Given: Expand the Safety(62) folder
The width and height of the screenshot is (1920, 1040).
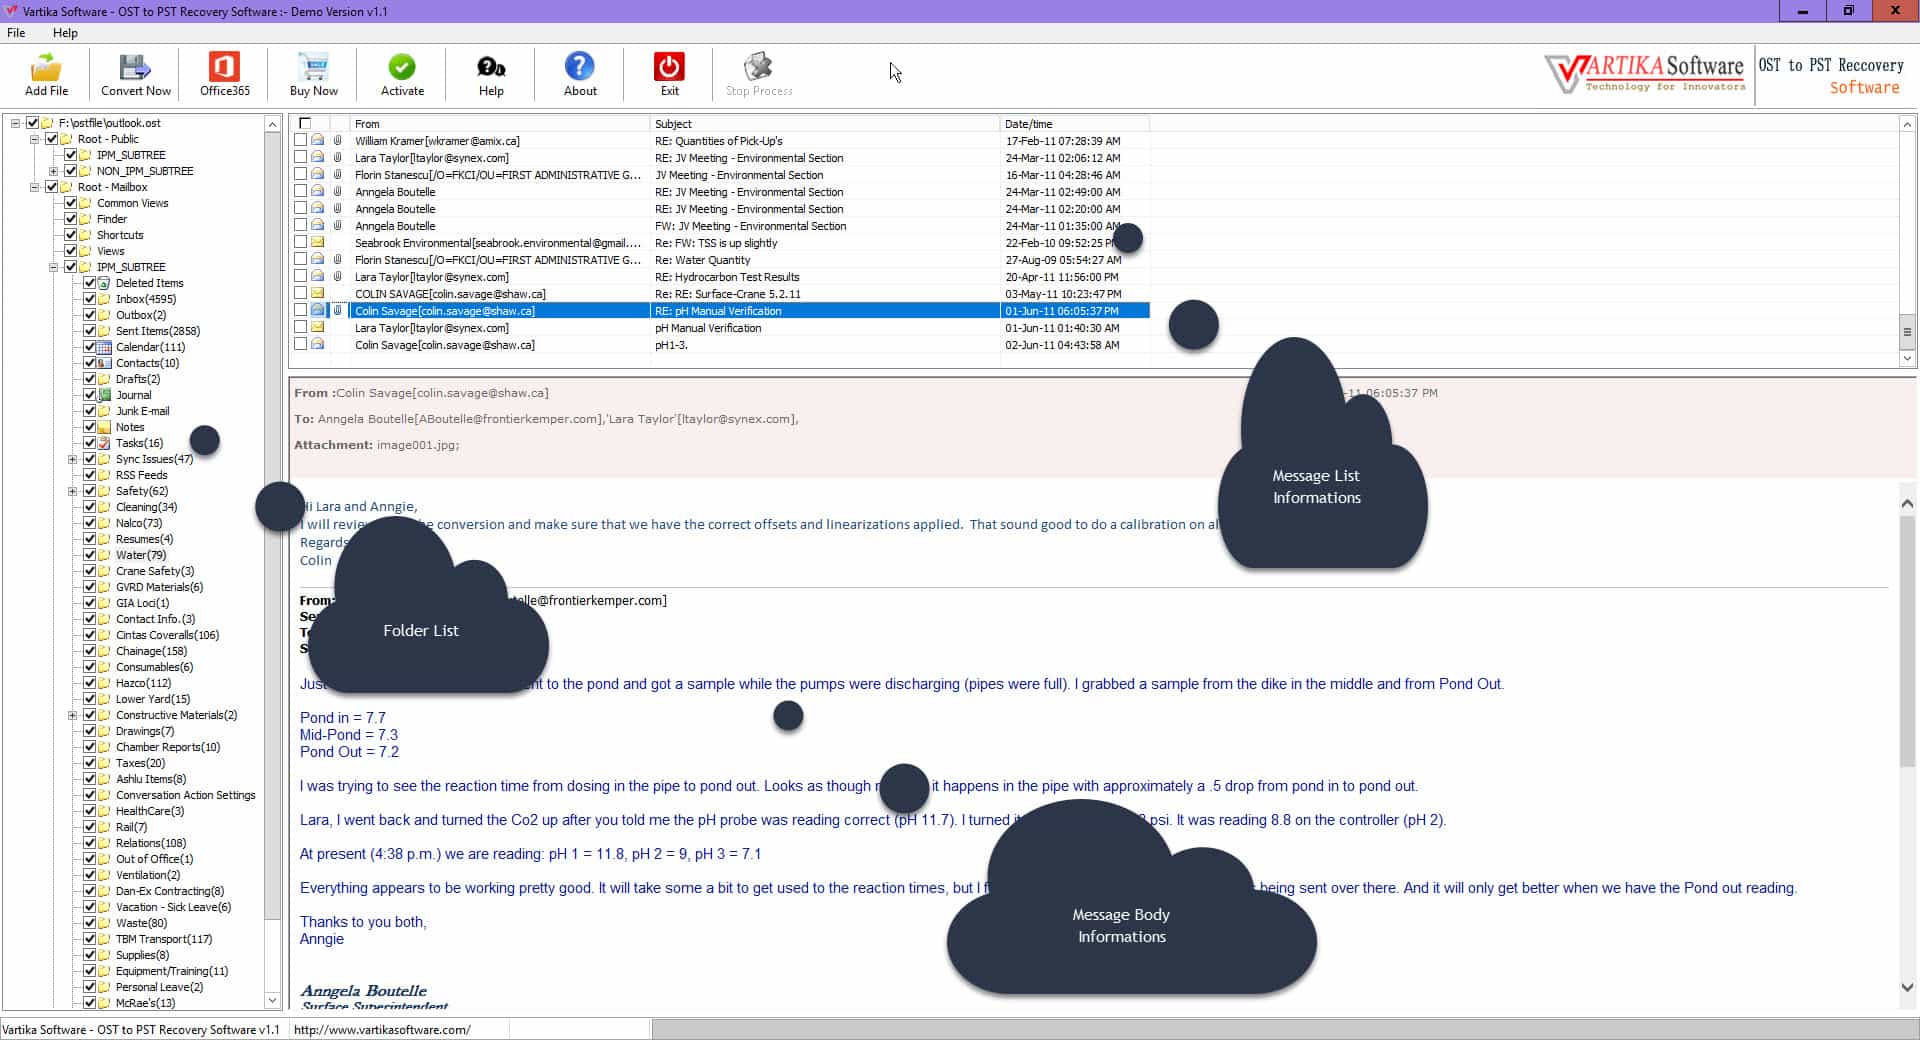Looking at the screenshot, I should tap(72, 491).
